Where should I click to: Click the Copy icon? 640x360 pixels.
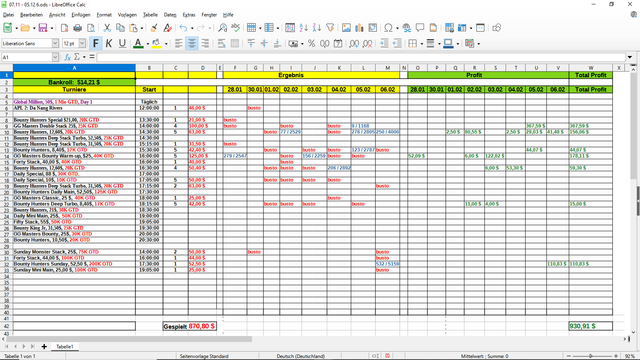tap(120, 28)
